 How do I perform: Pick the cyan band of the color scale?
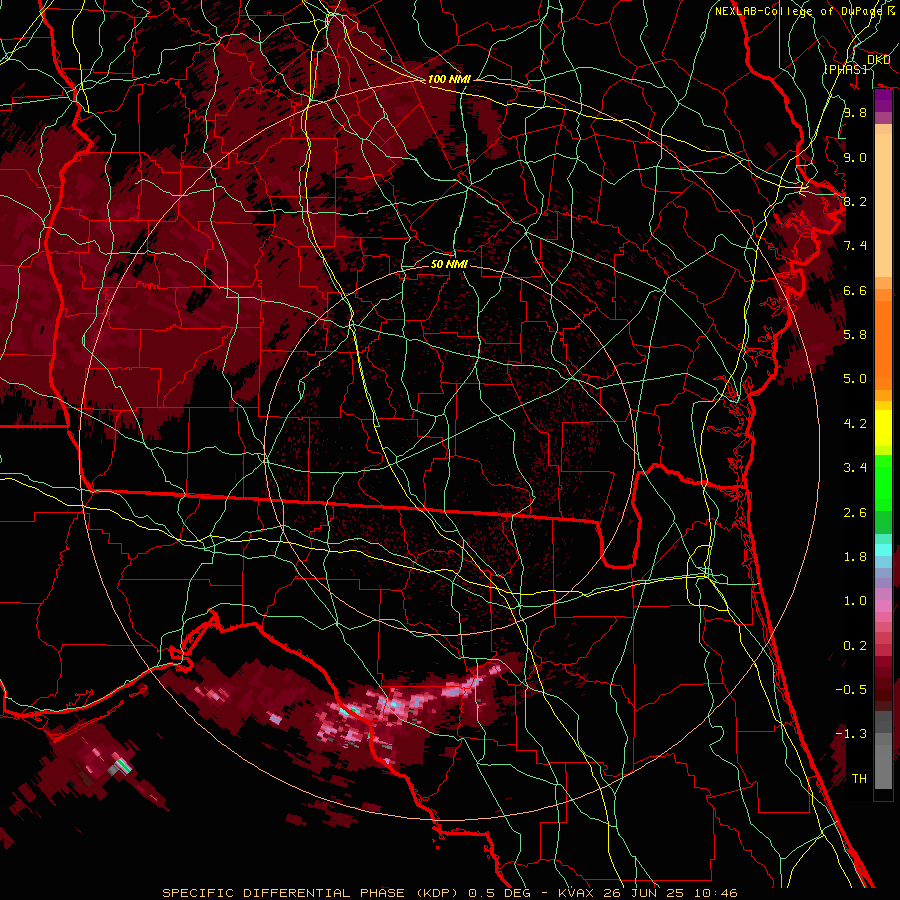pos(883,550)
